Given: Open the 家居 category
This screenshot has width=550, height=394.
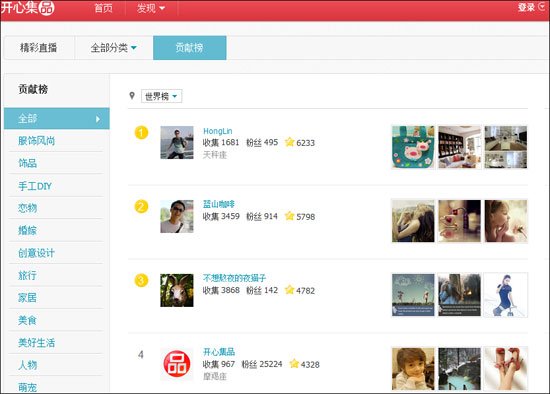Looking at the screenshot, I should point(27,298).
